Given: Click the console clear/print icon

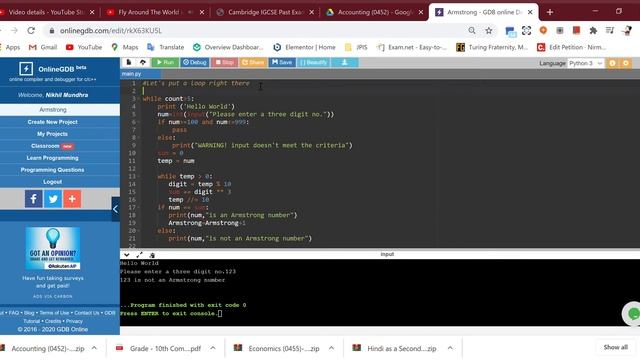Looking at the screenshot, I should pyautogui.click(x=152, y=255).
